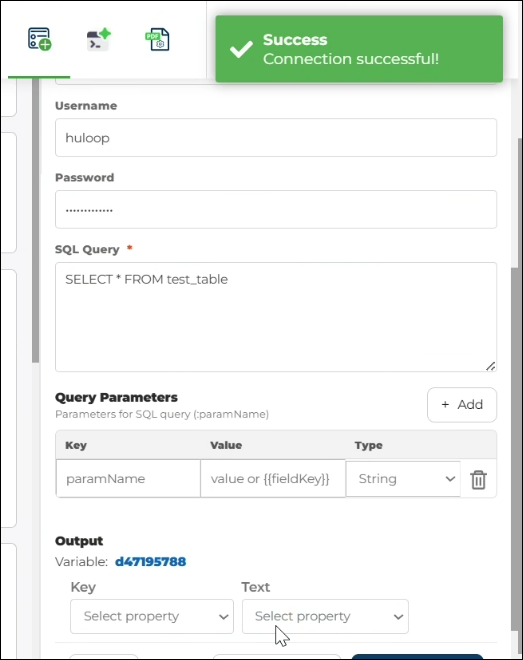Viewport: 523px width, 660px height.
Task: Click the Key column header
Action: pos(76,445)
